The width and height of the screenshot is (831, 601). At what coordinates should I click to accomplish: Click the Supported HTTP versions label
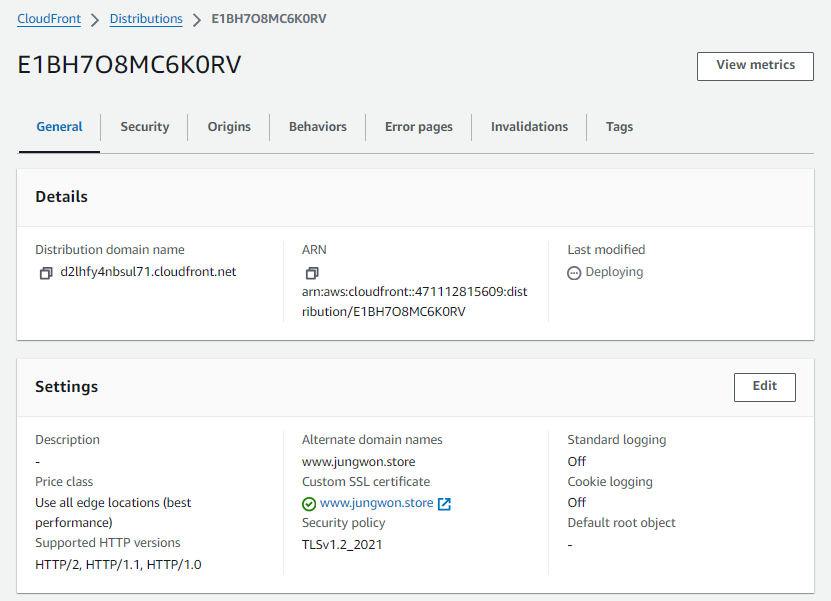pos(108,543)
